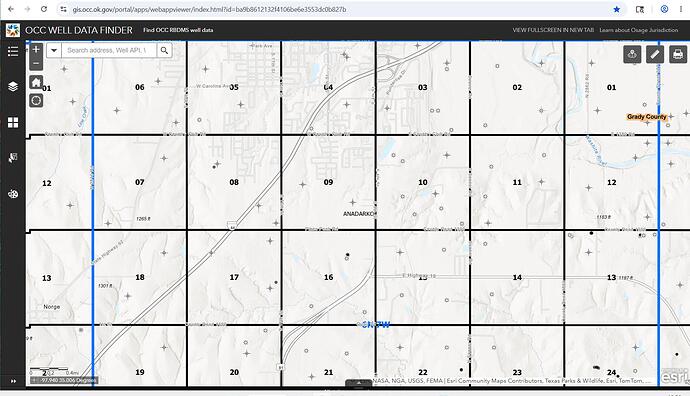The image size is (690, 396).
Task: Click the Esri logo in the corner
Action: click(675, 377)
